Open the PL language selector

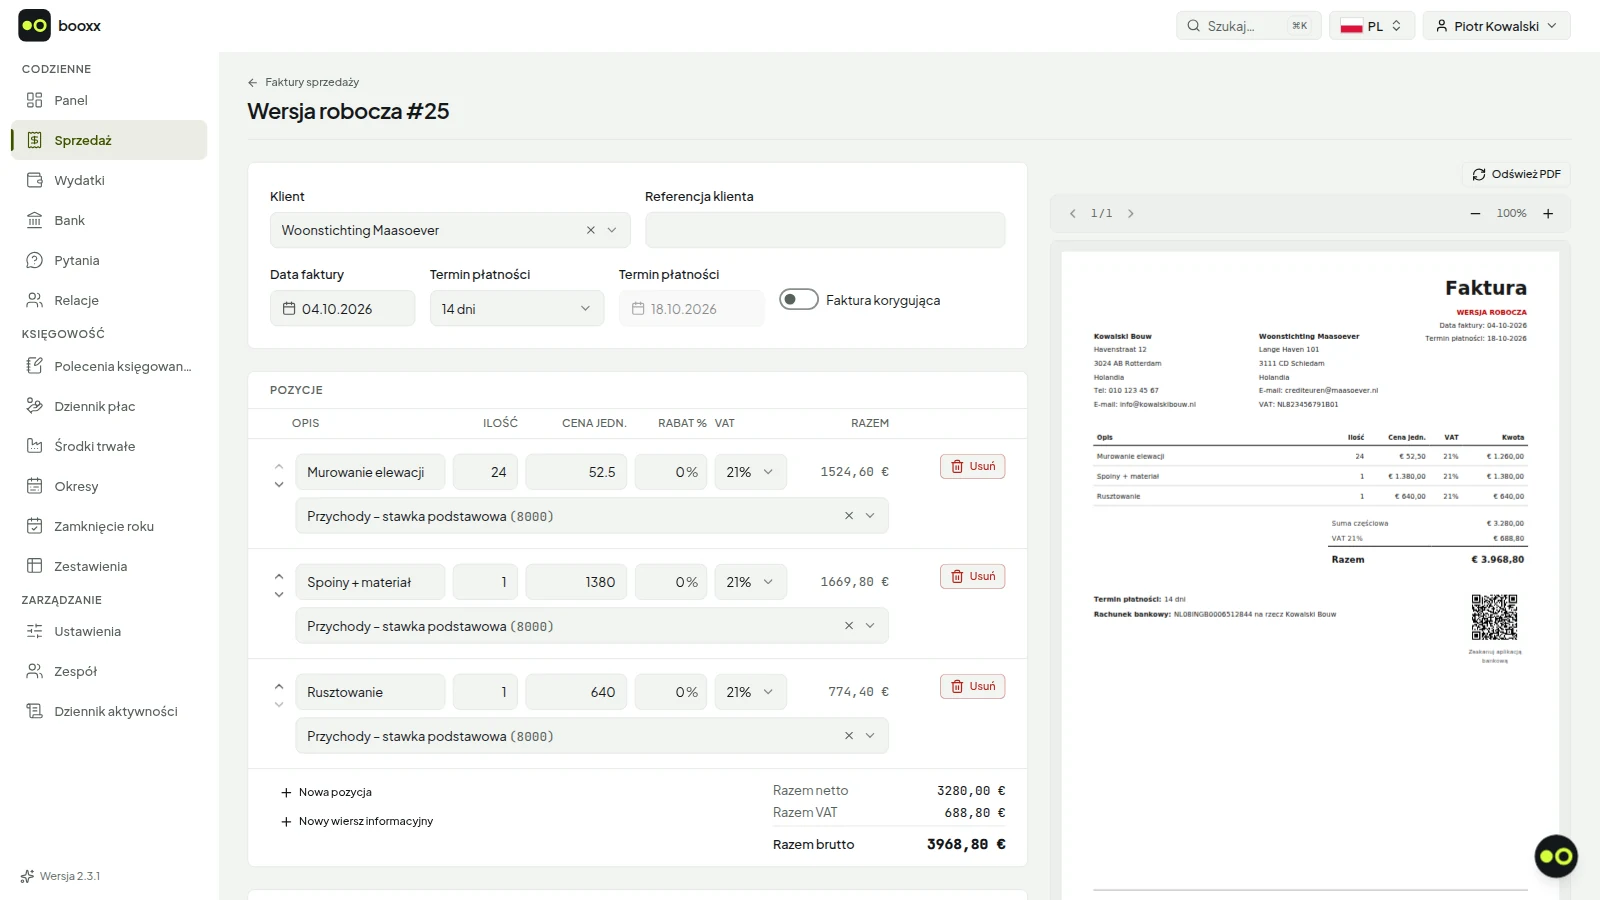[1372, 26]
